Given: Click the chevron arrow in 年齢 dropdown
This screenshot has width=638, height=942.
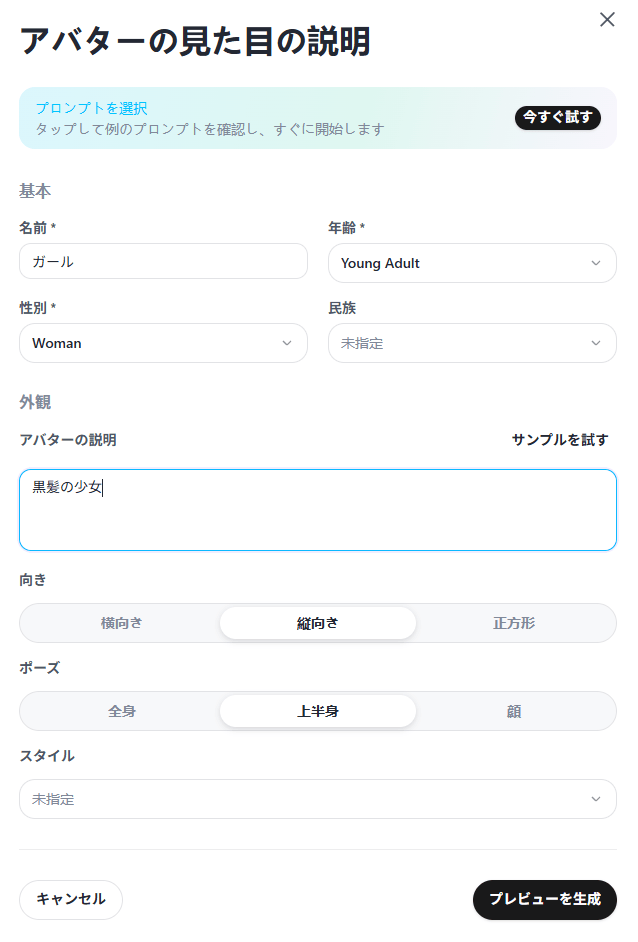Looking at the screenshot, I should 596,263.
